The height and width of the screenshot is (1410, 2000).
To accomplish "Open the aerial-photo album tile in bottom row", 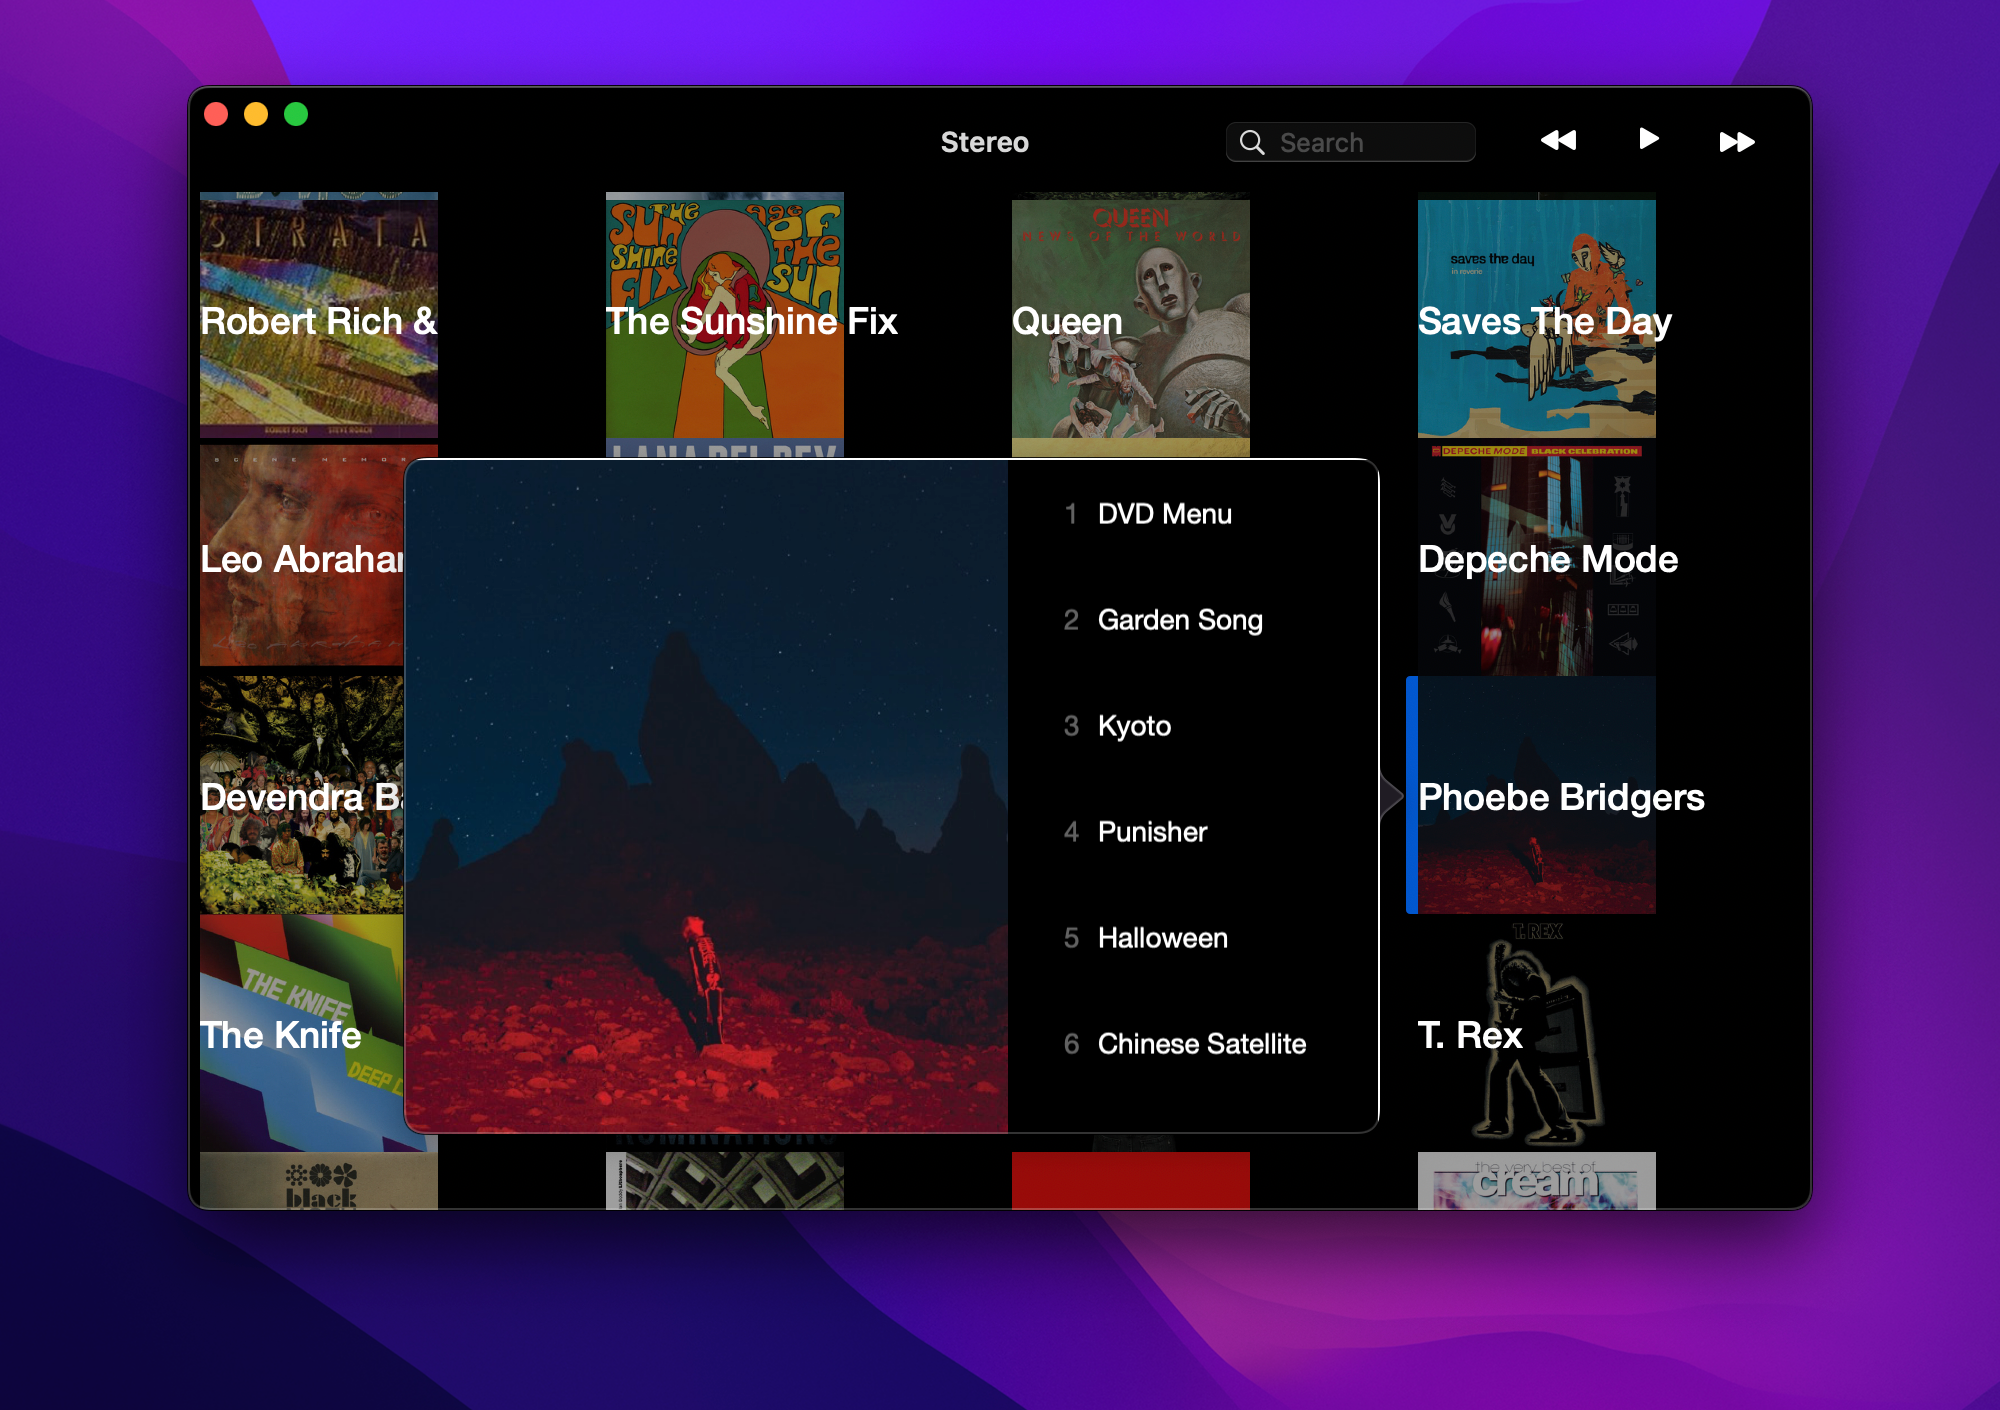I will 725,1181.
